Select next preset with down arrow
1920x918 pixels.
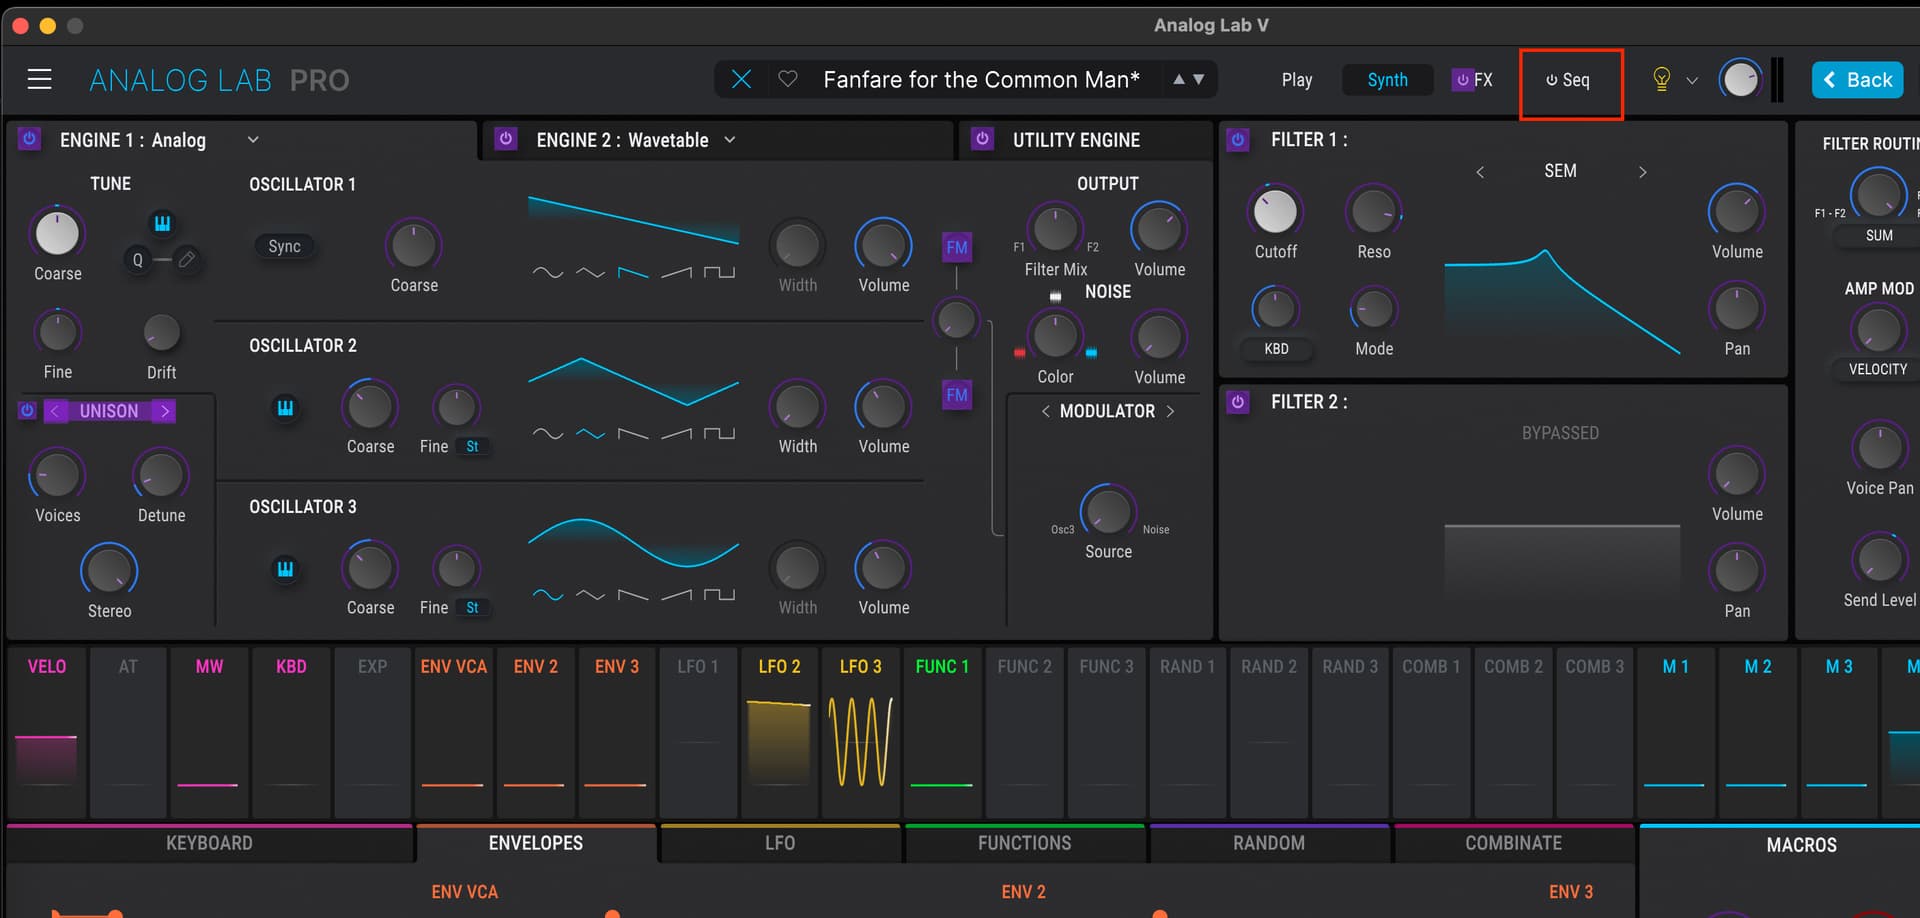coord(1199,79)
